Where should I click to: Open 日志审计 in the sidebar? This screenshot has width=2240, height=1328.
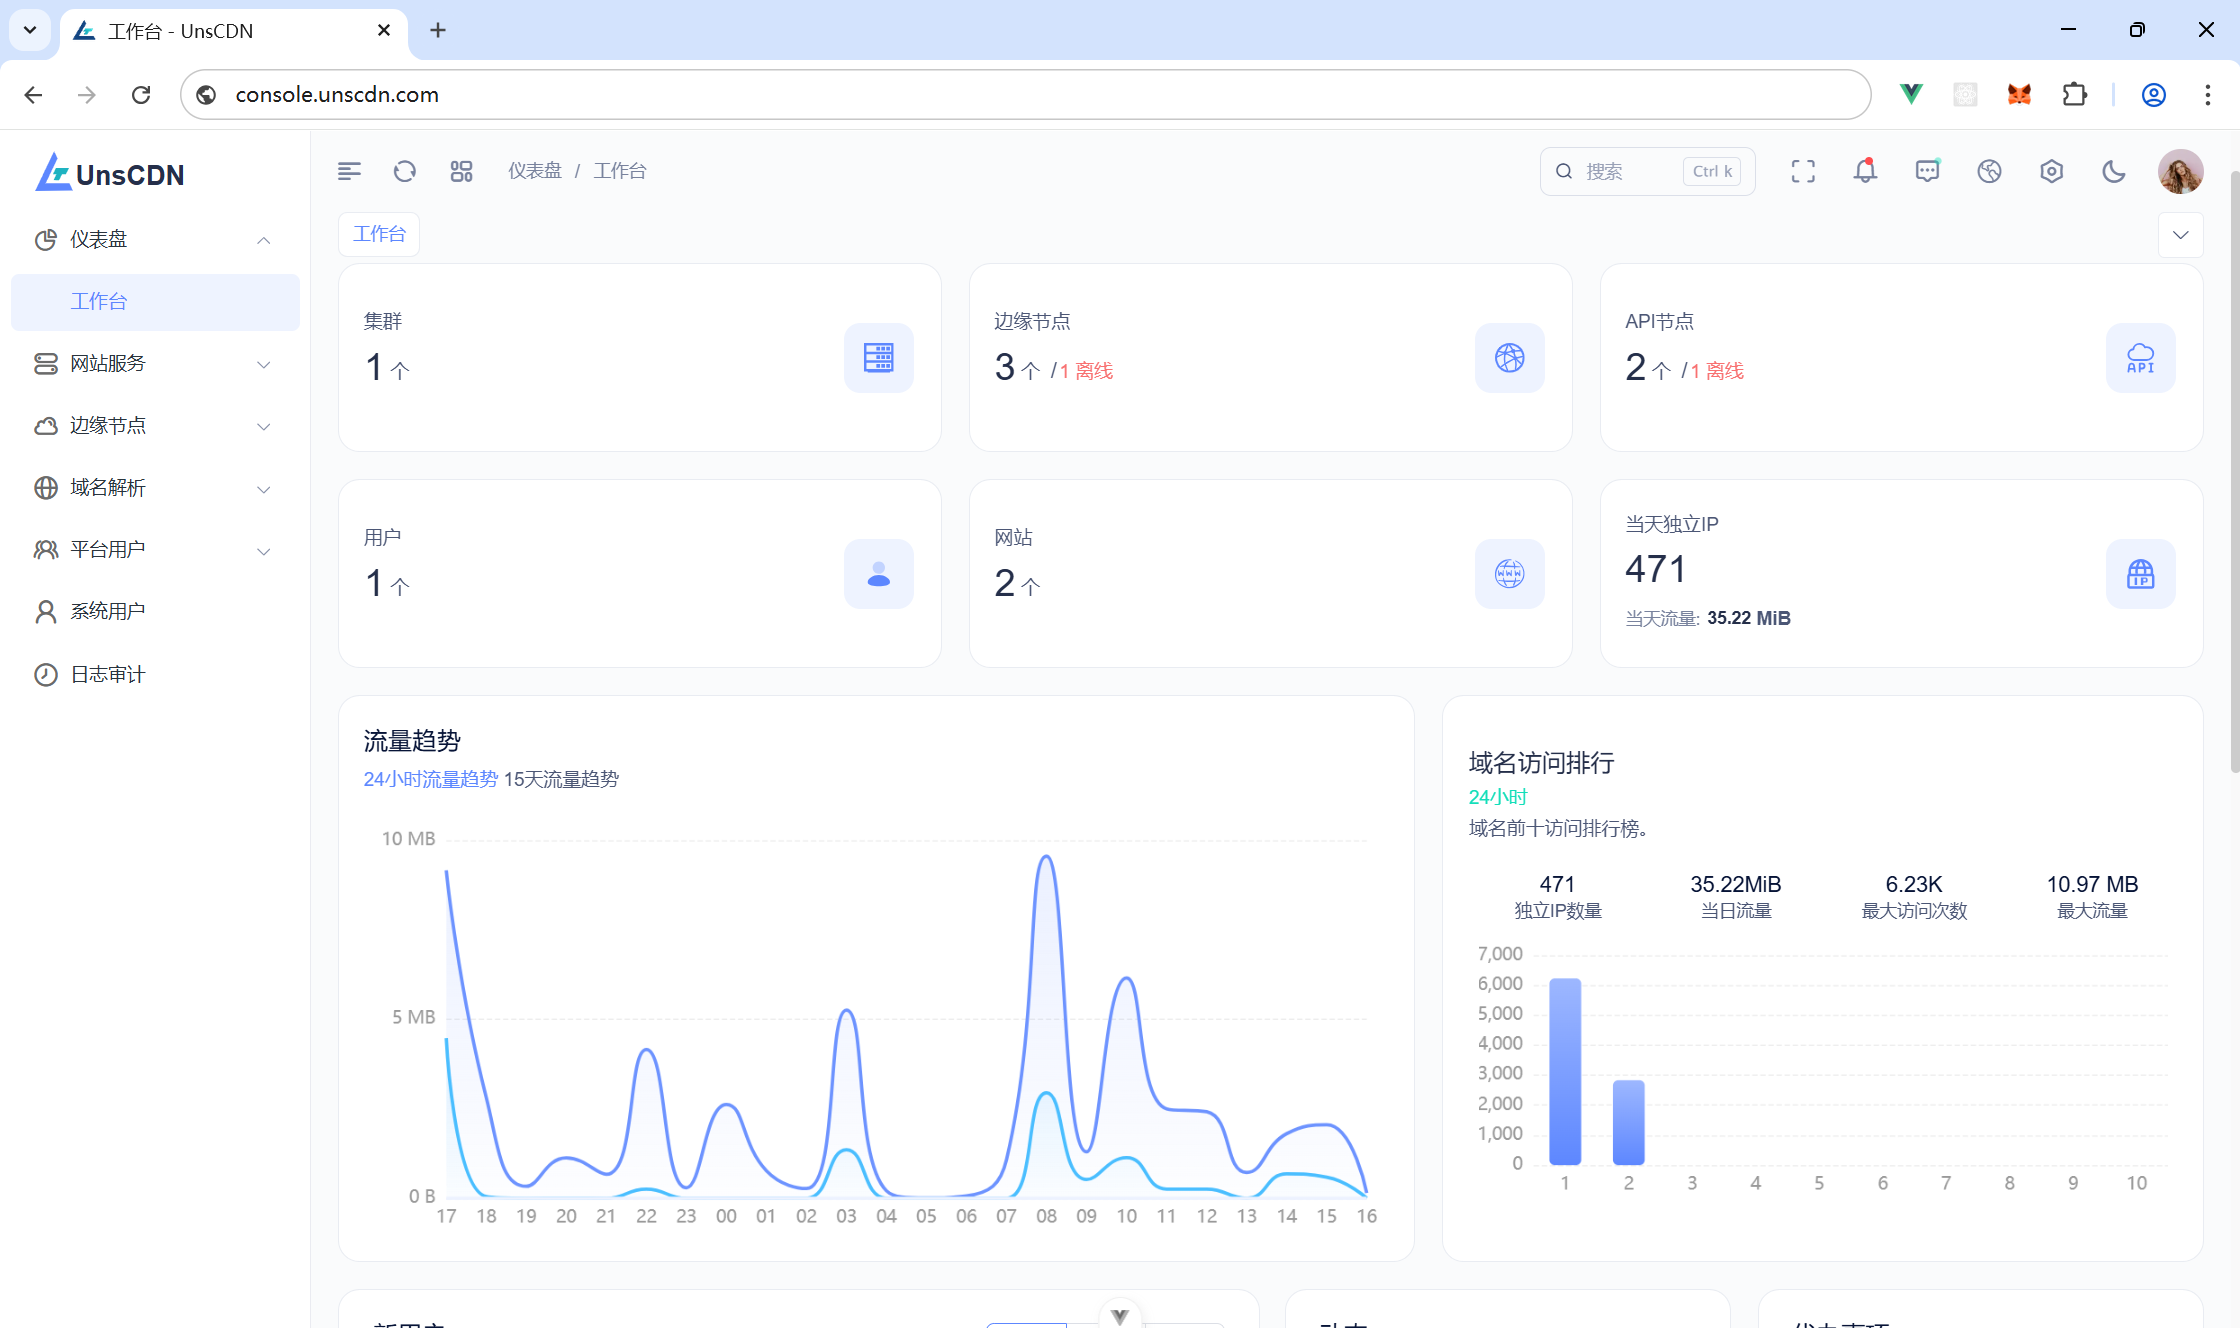pyautogui.click(x=108, y=675)
